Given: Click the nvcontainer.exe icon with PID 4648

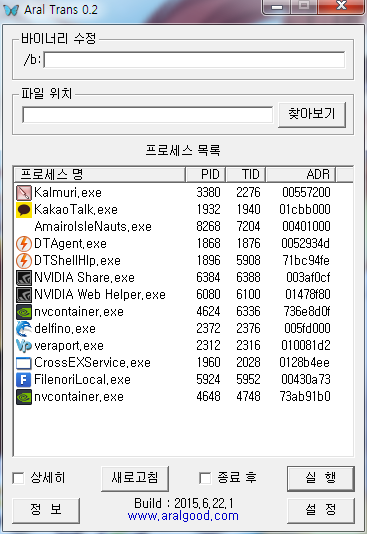Looking at the screenshot, I should 23,397.
